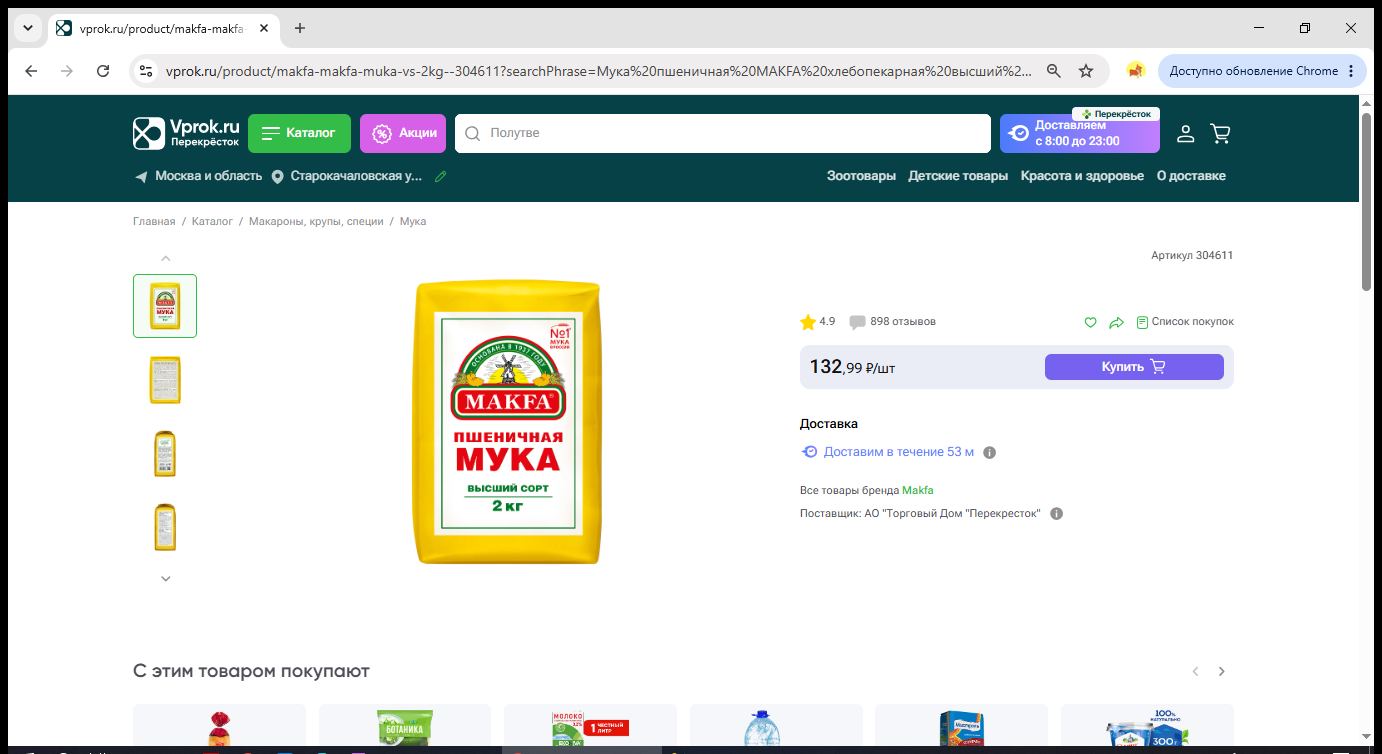Open the О доставке page
This screenshot has height=754, width=1382.
coord(1191,176)
